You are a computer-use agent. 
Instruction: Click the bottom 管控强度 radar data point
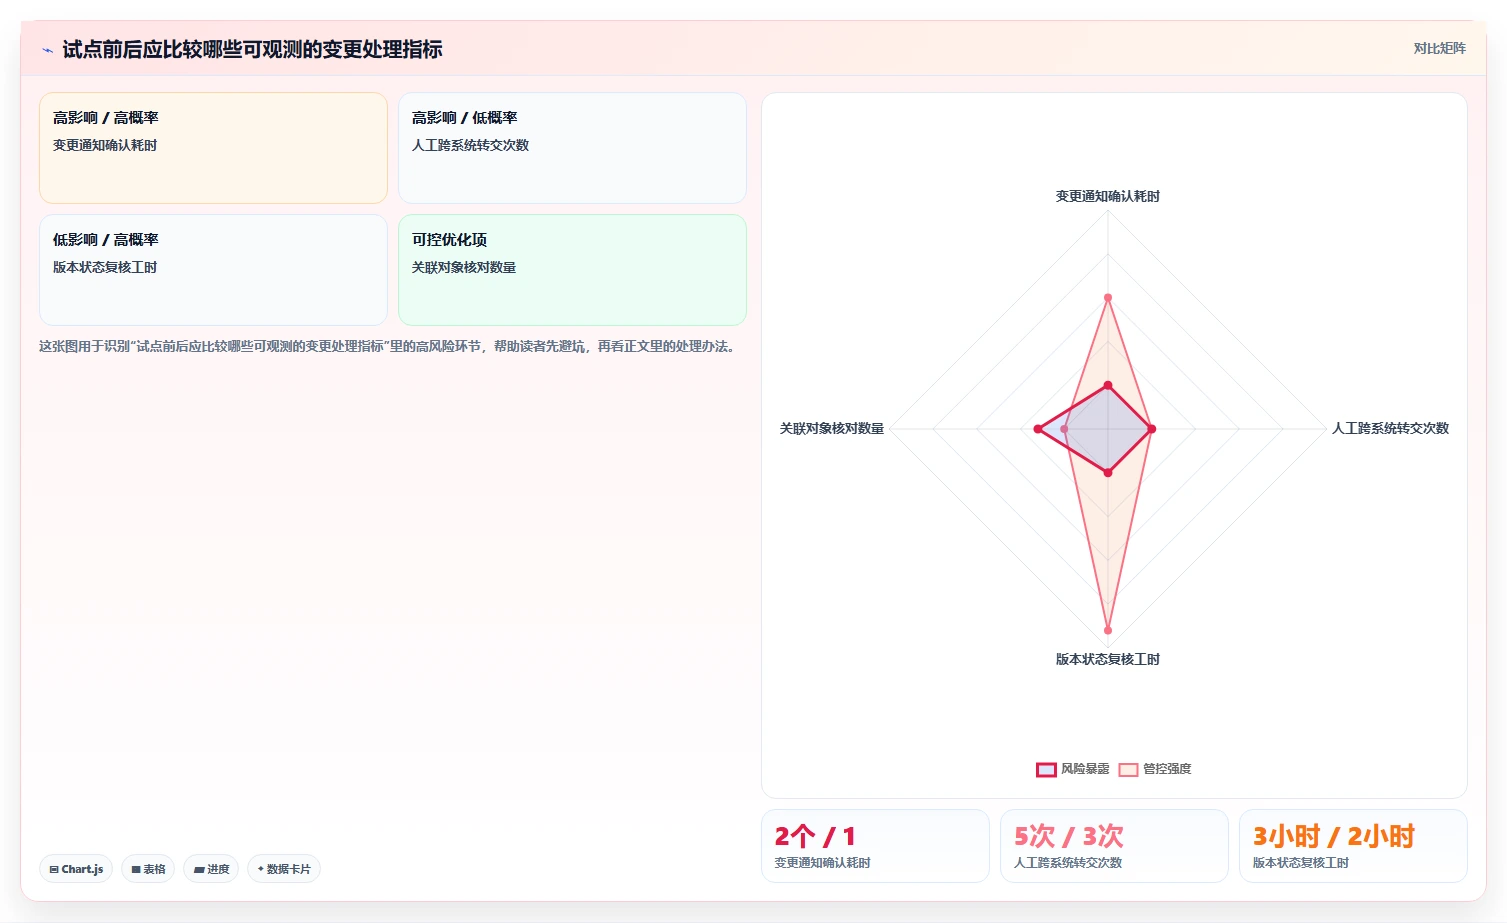point(1107,630)
